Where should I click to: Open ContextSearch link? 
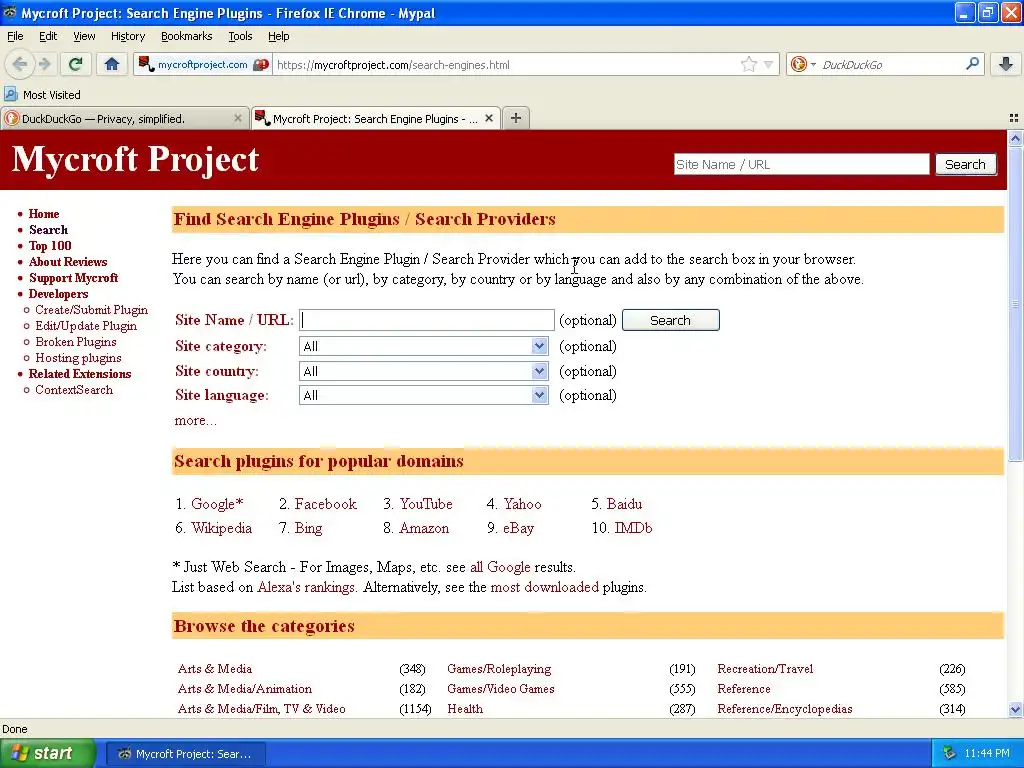tap(74, 390)
